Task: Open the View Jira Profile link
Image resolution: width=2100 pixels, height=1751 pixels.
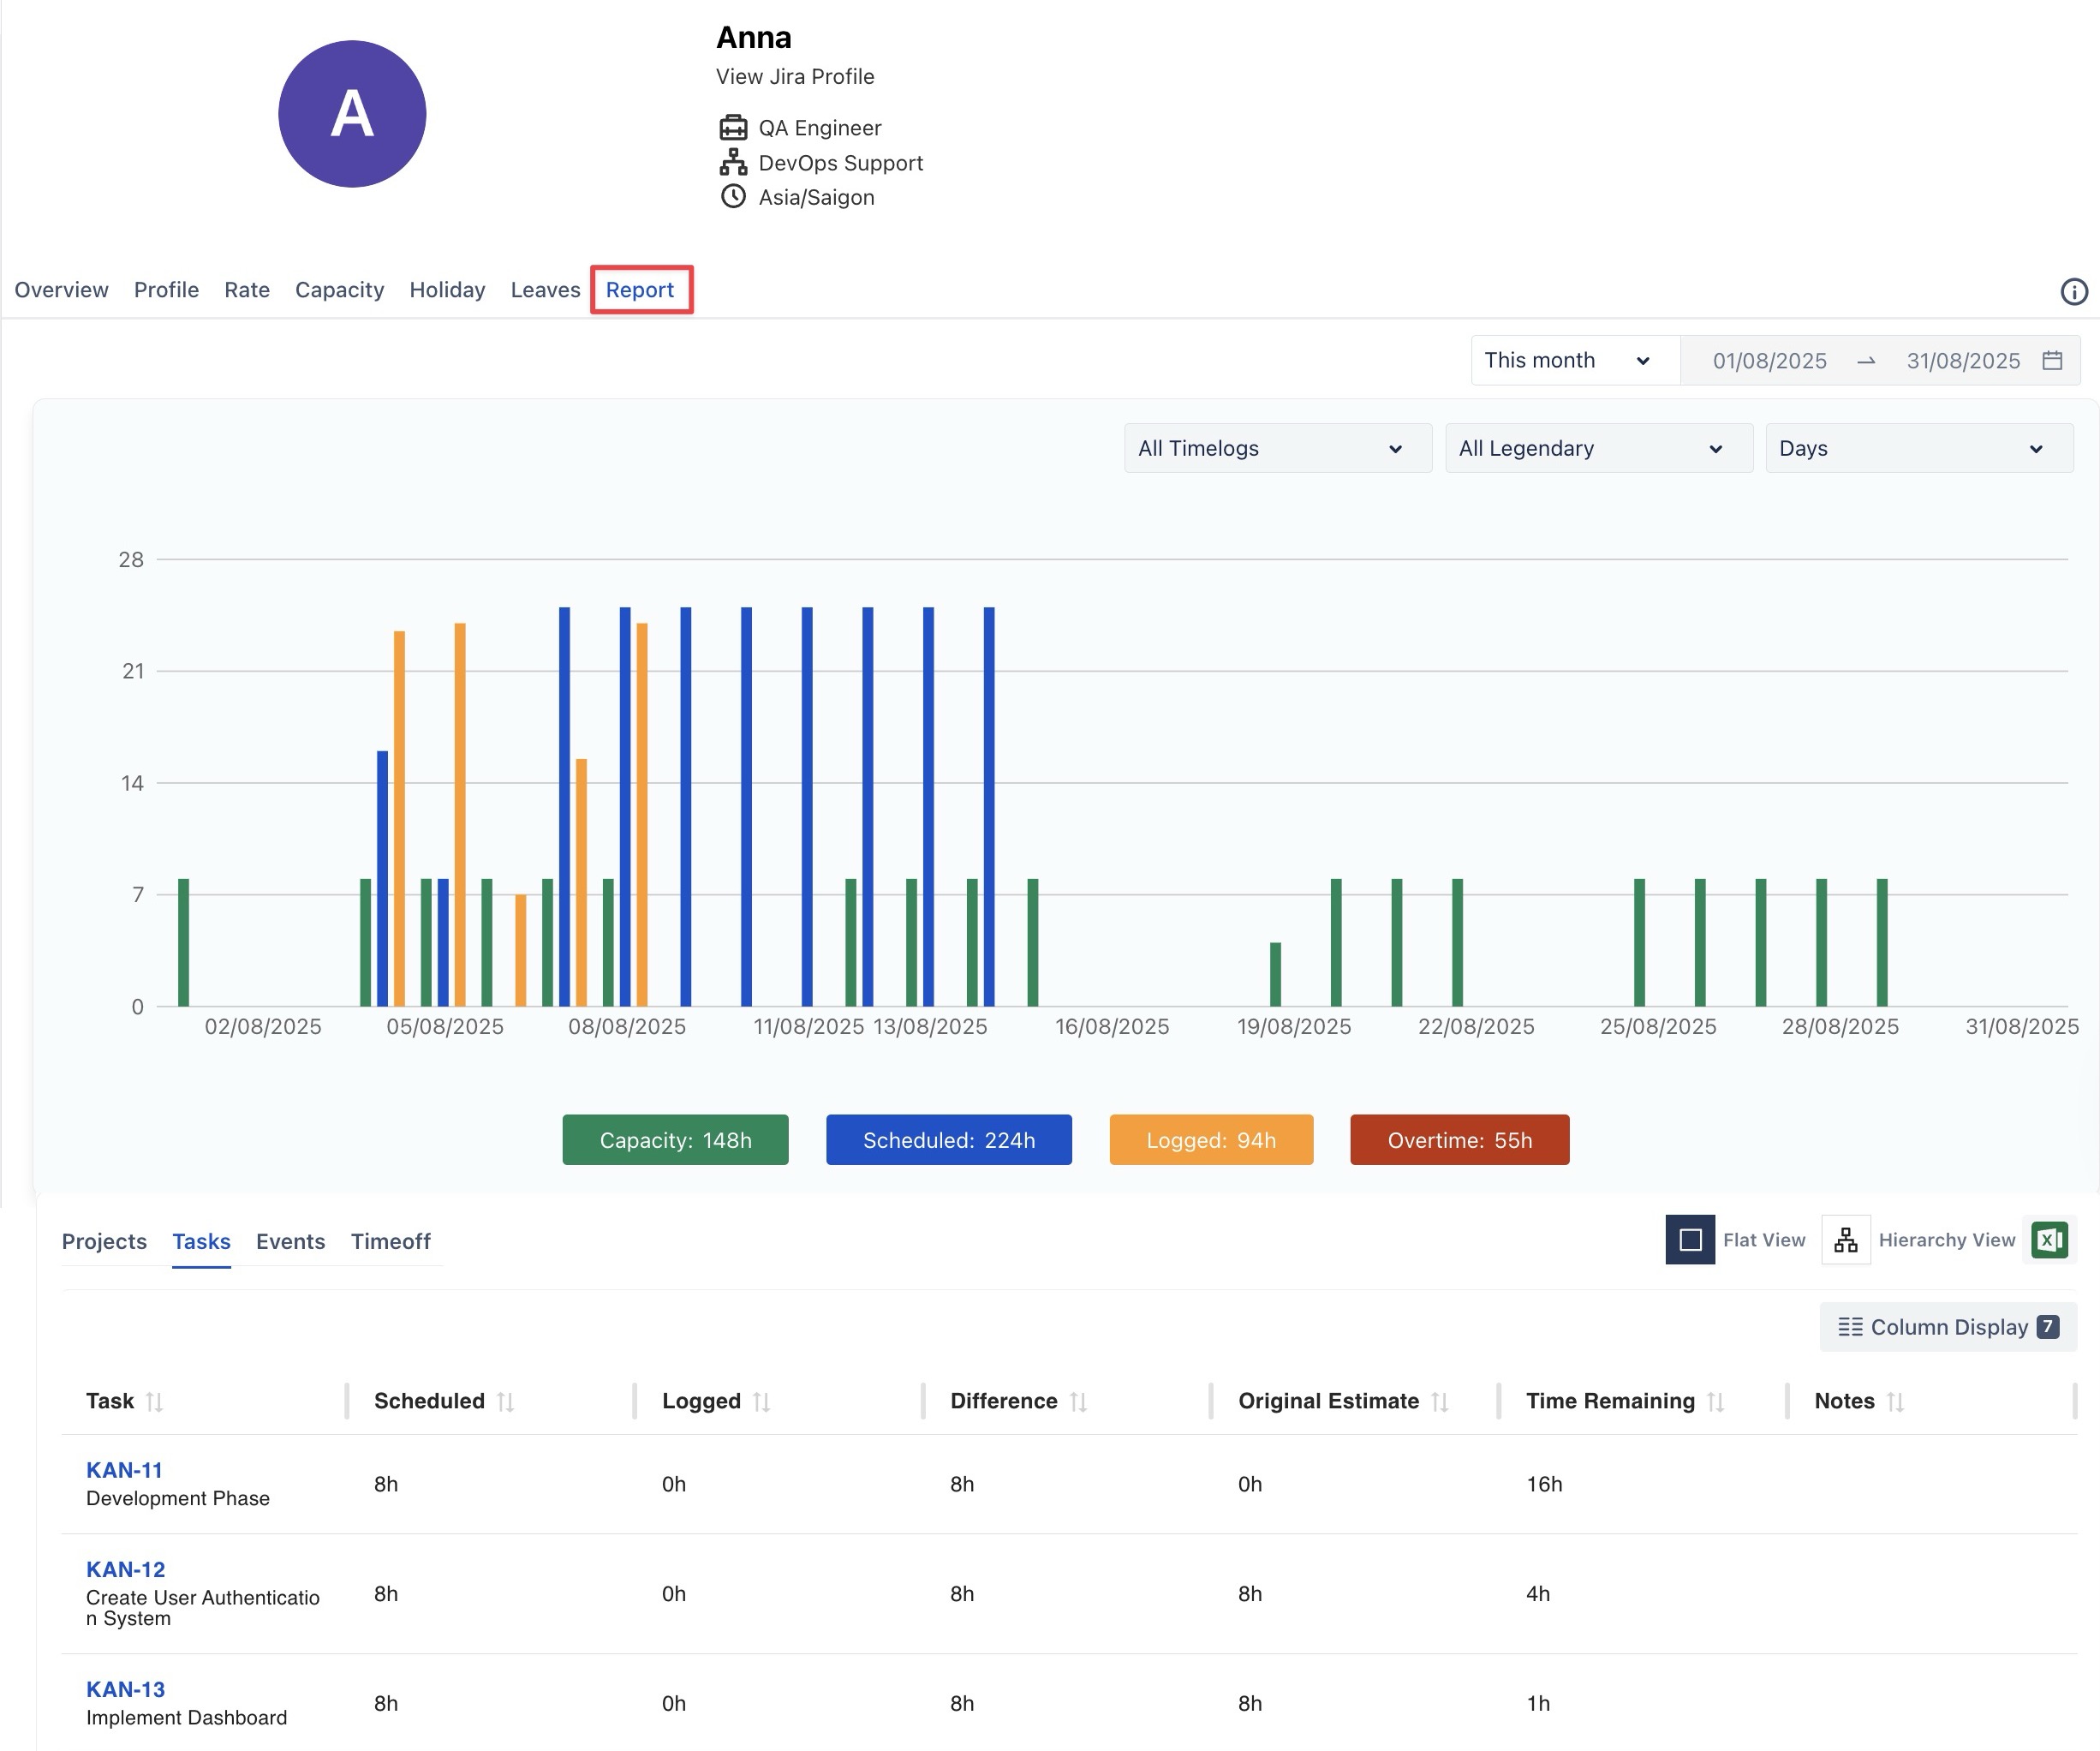Action: 794,77
